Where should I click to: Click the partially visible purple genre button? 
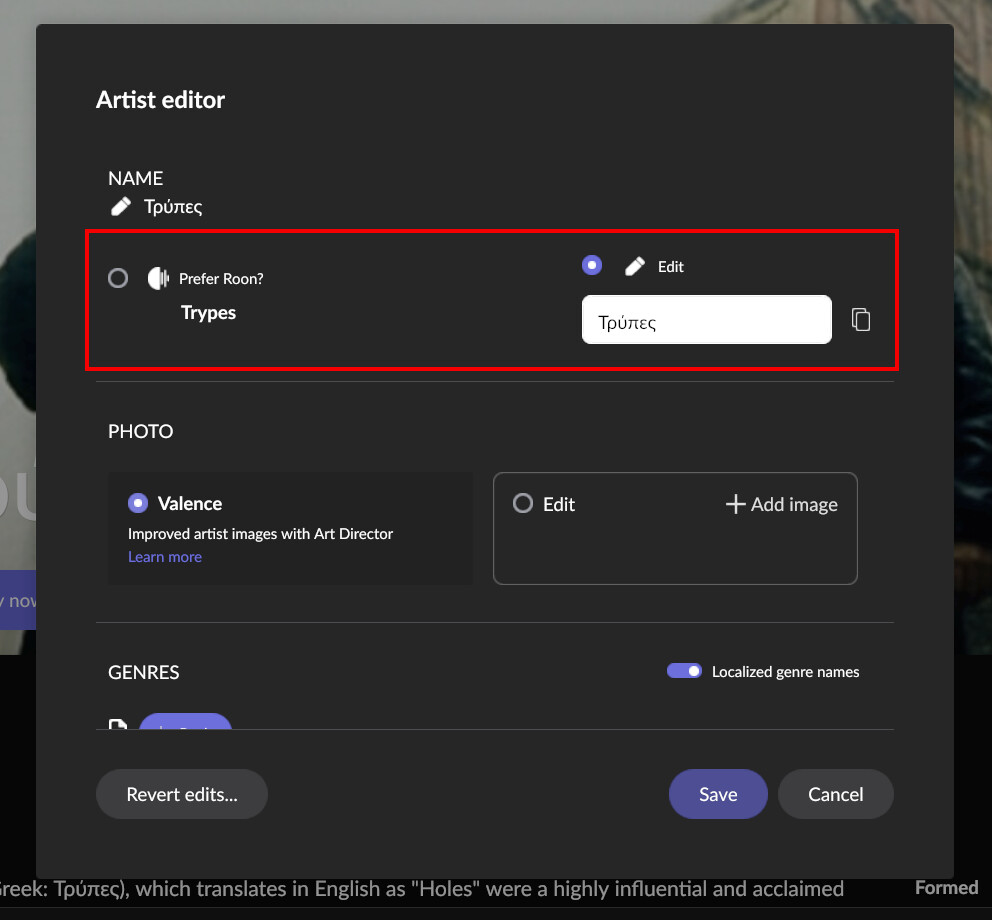pos(185,722)
